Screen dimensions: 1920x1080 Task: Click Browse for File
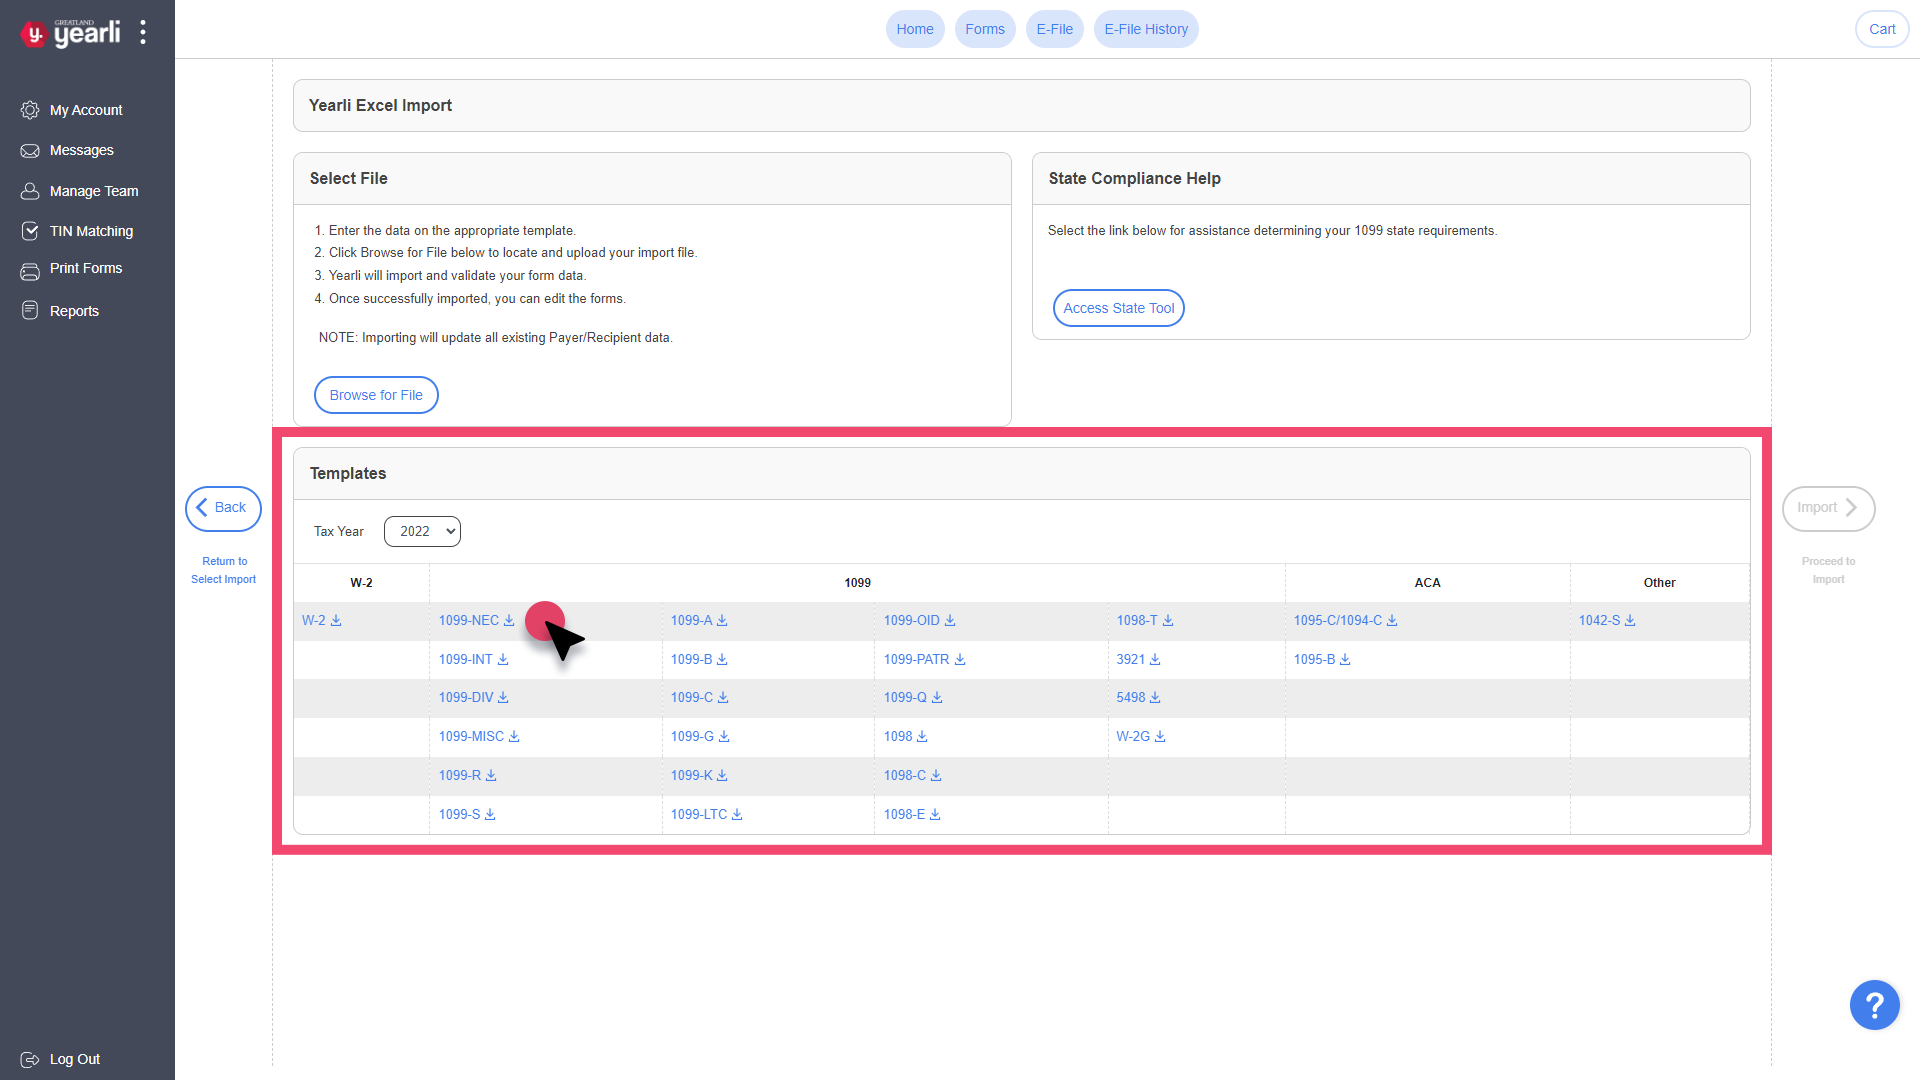[376, 394]
